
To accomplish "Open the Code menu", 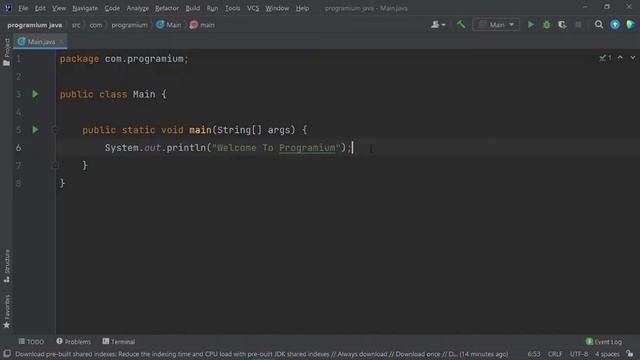I will click(112, 8).
